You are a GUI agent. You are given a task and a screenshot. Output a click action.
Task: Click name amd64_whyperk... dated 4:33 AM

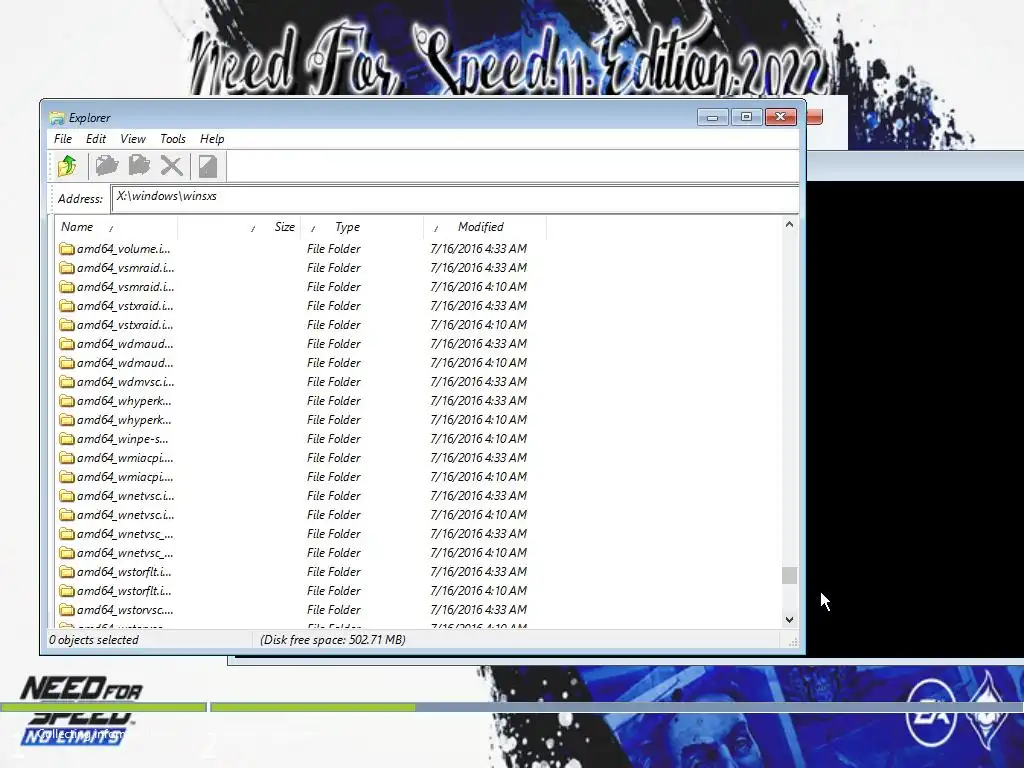pos(124,401)
